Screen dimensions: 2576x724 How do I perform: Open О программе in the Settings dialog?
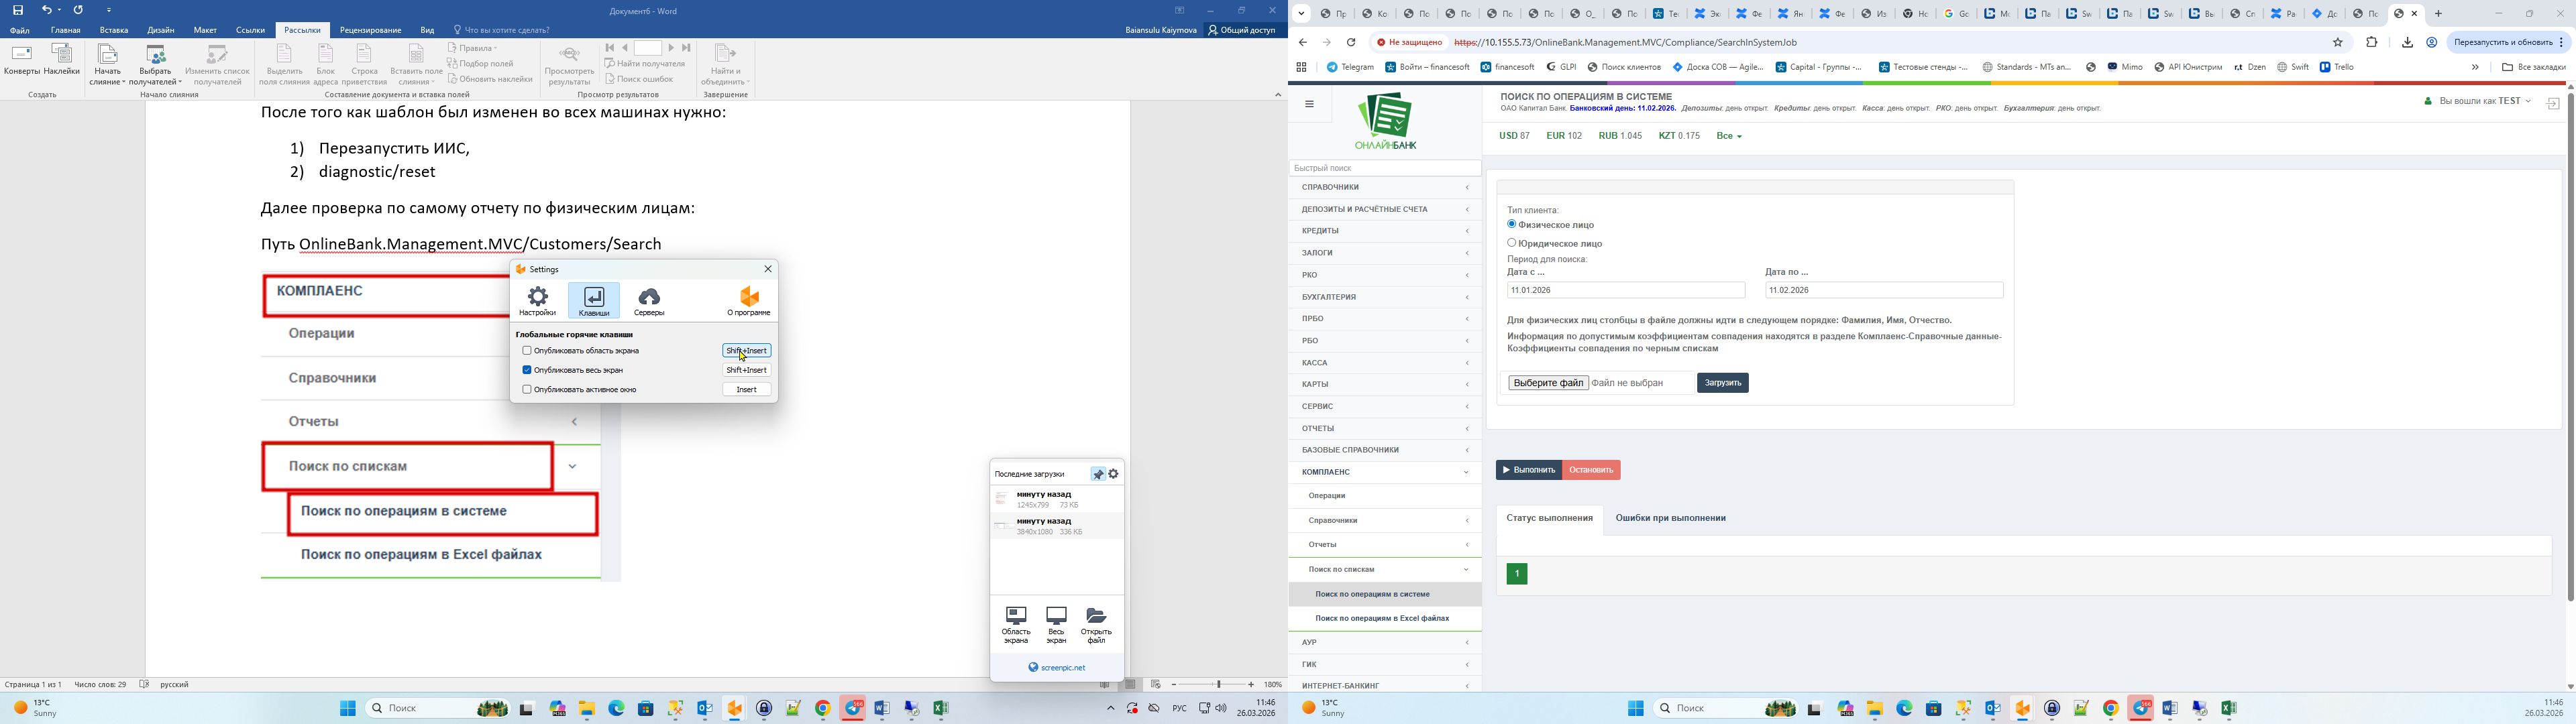tap(749, 300)
